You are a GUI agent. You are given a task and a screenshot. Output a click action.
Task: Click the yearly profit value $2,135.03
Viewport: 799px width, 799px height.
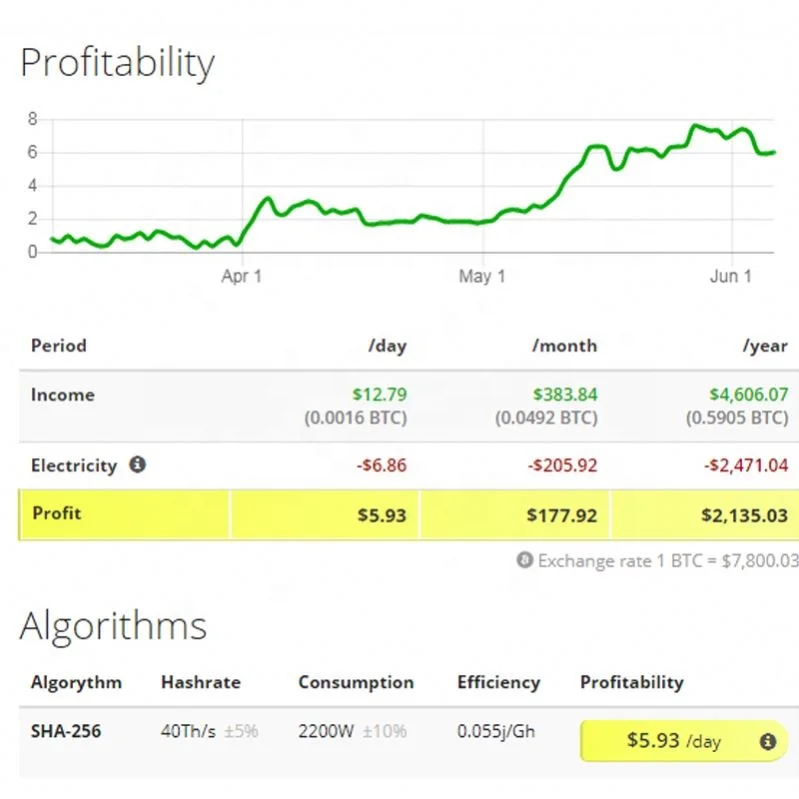(745, 515)
